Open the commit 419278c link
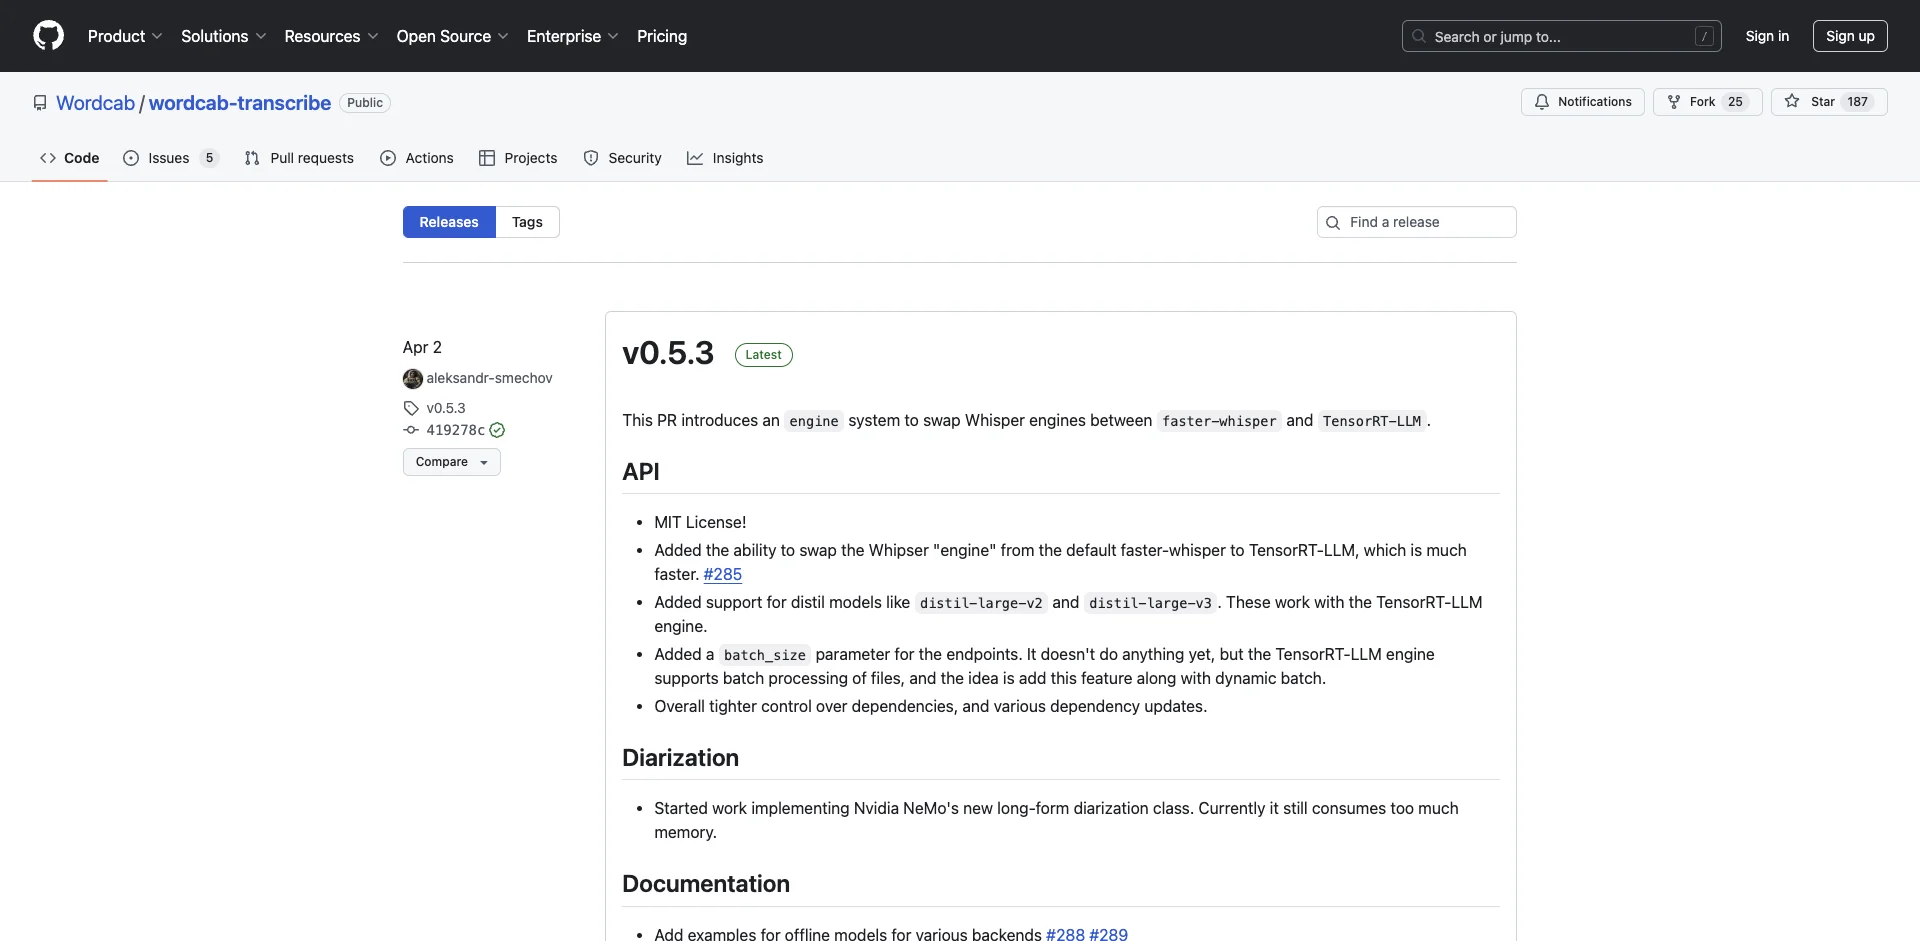 (x=455, y=430)
